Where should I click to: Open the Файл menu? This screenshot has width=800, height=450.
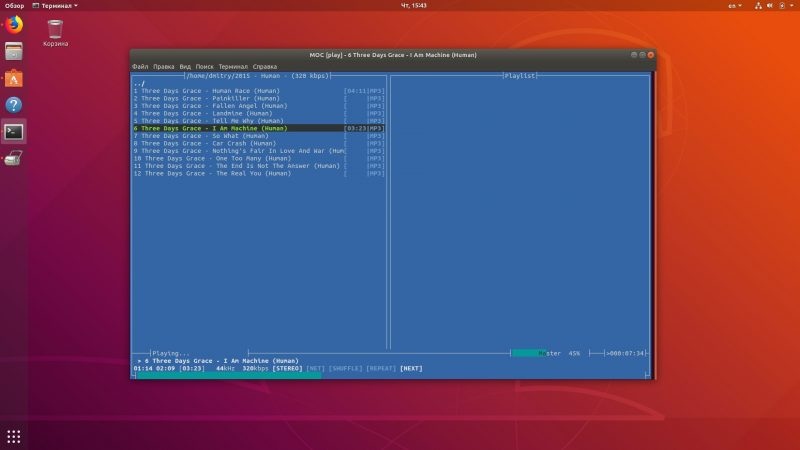(x=140, y=66)
